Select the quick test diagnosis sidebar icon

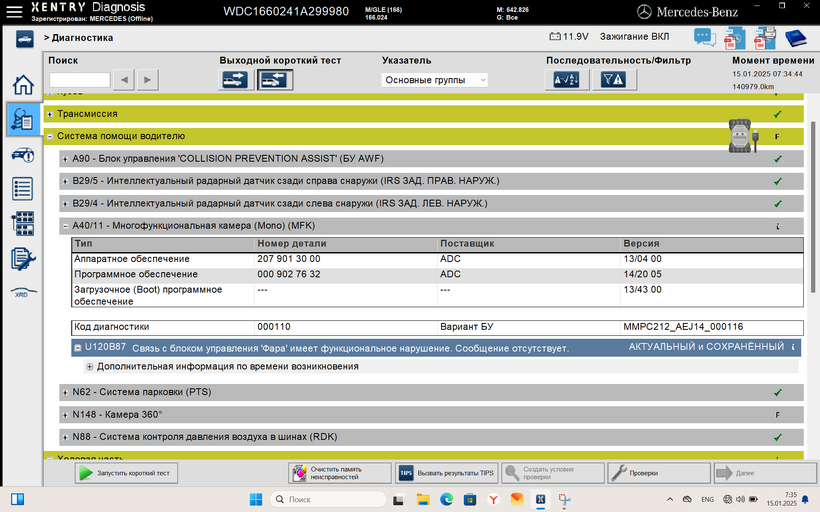coord(22,119)
